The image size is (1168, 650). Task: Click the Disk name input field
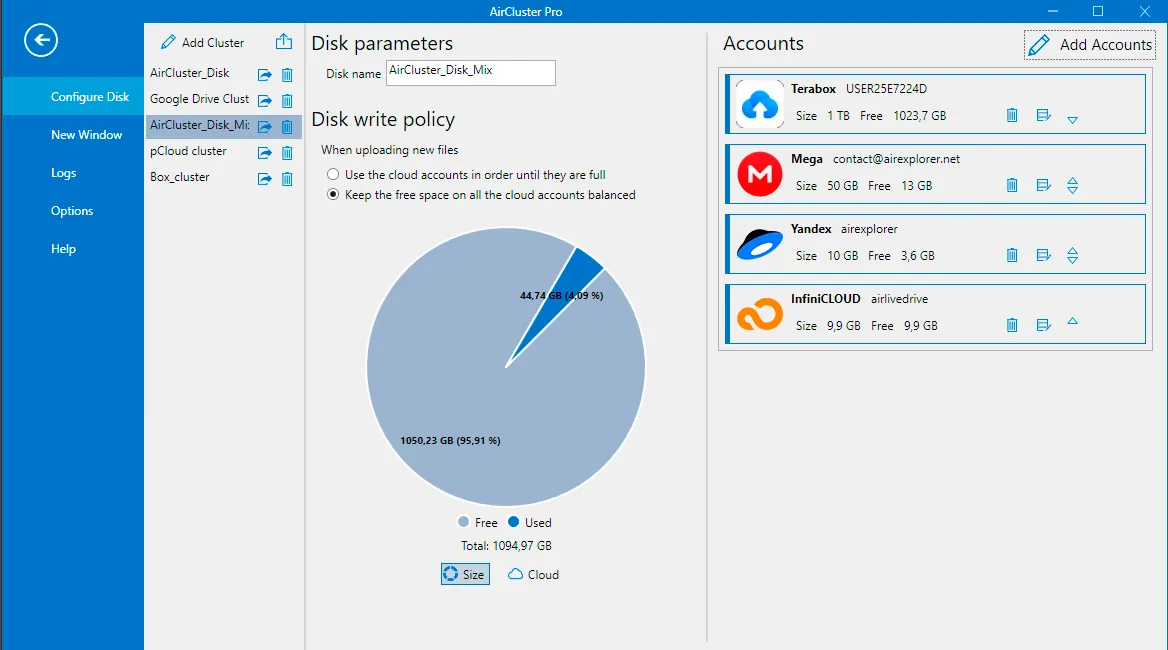point(471,72)
